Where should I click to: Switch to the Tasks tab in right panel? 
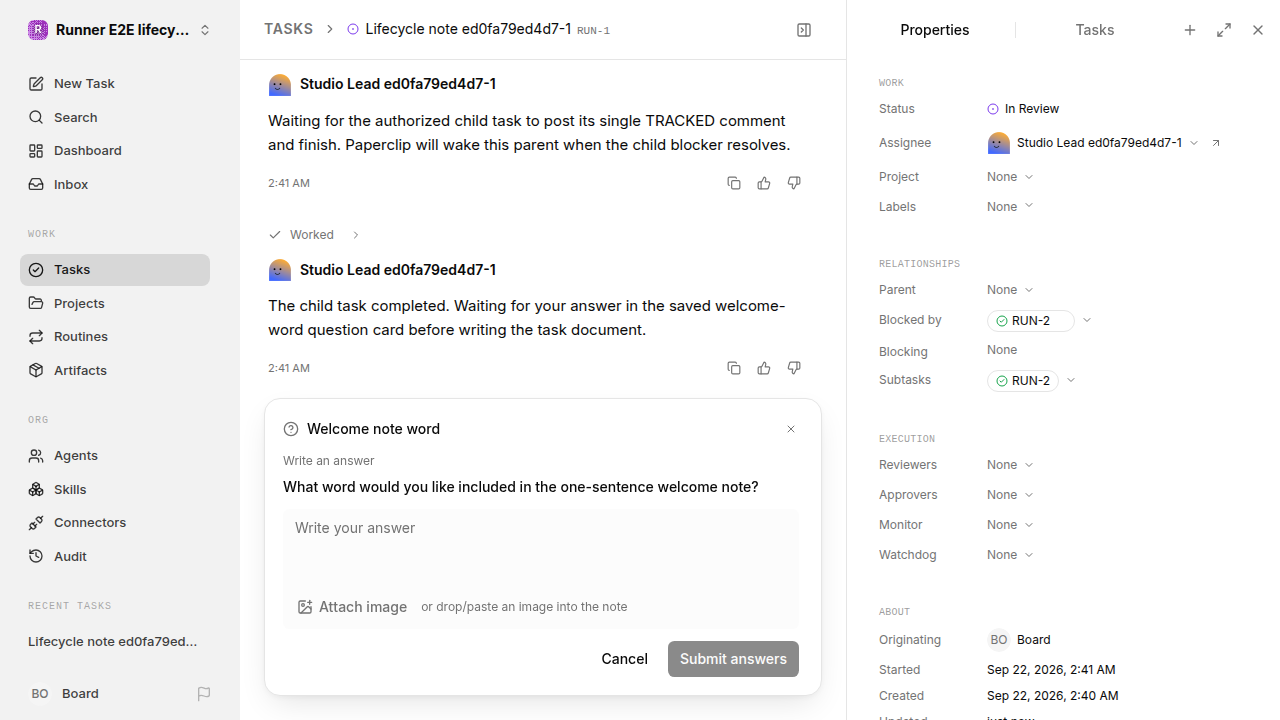point(1095,30)
